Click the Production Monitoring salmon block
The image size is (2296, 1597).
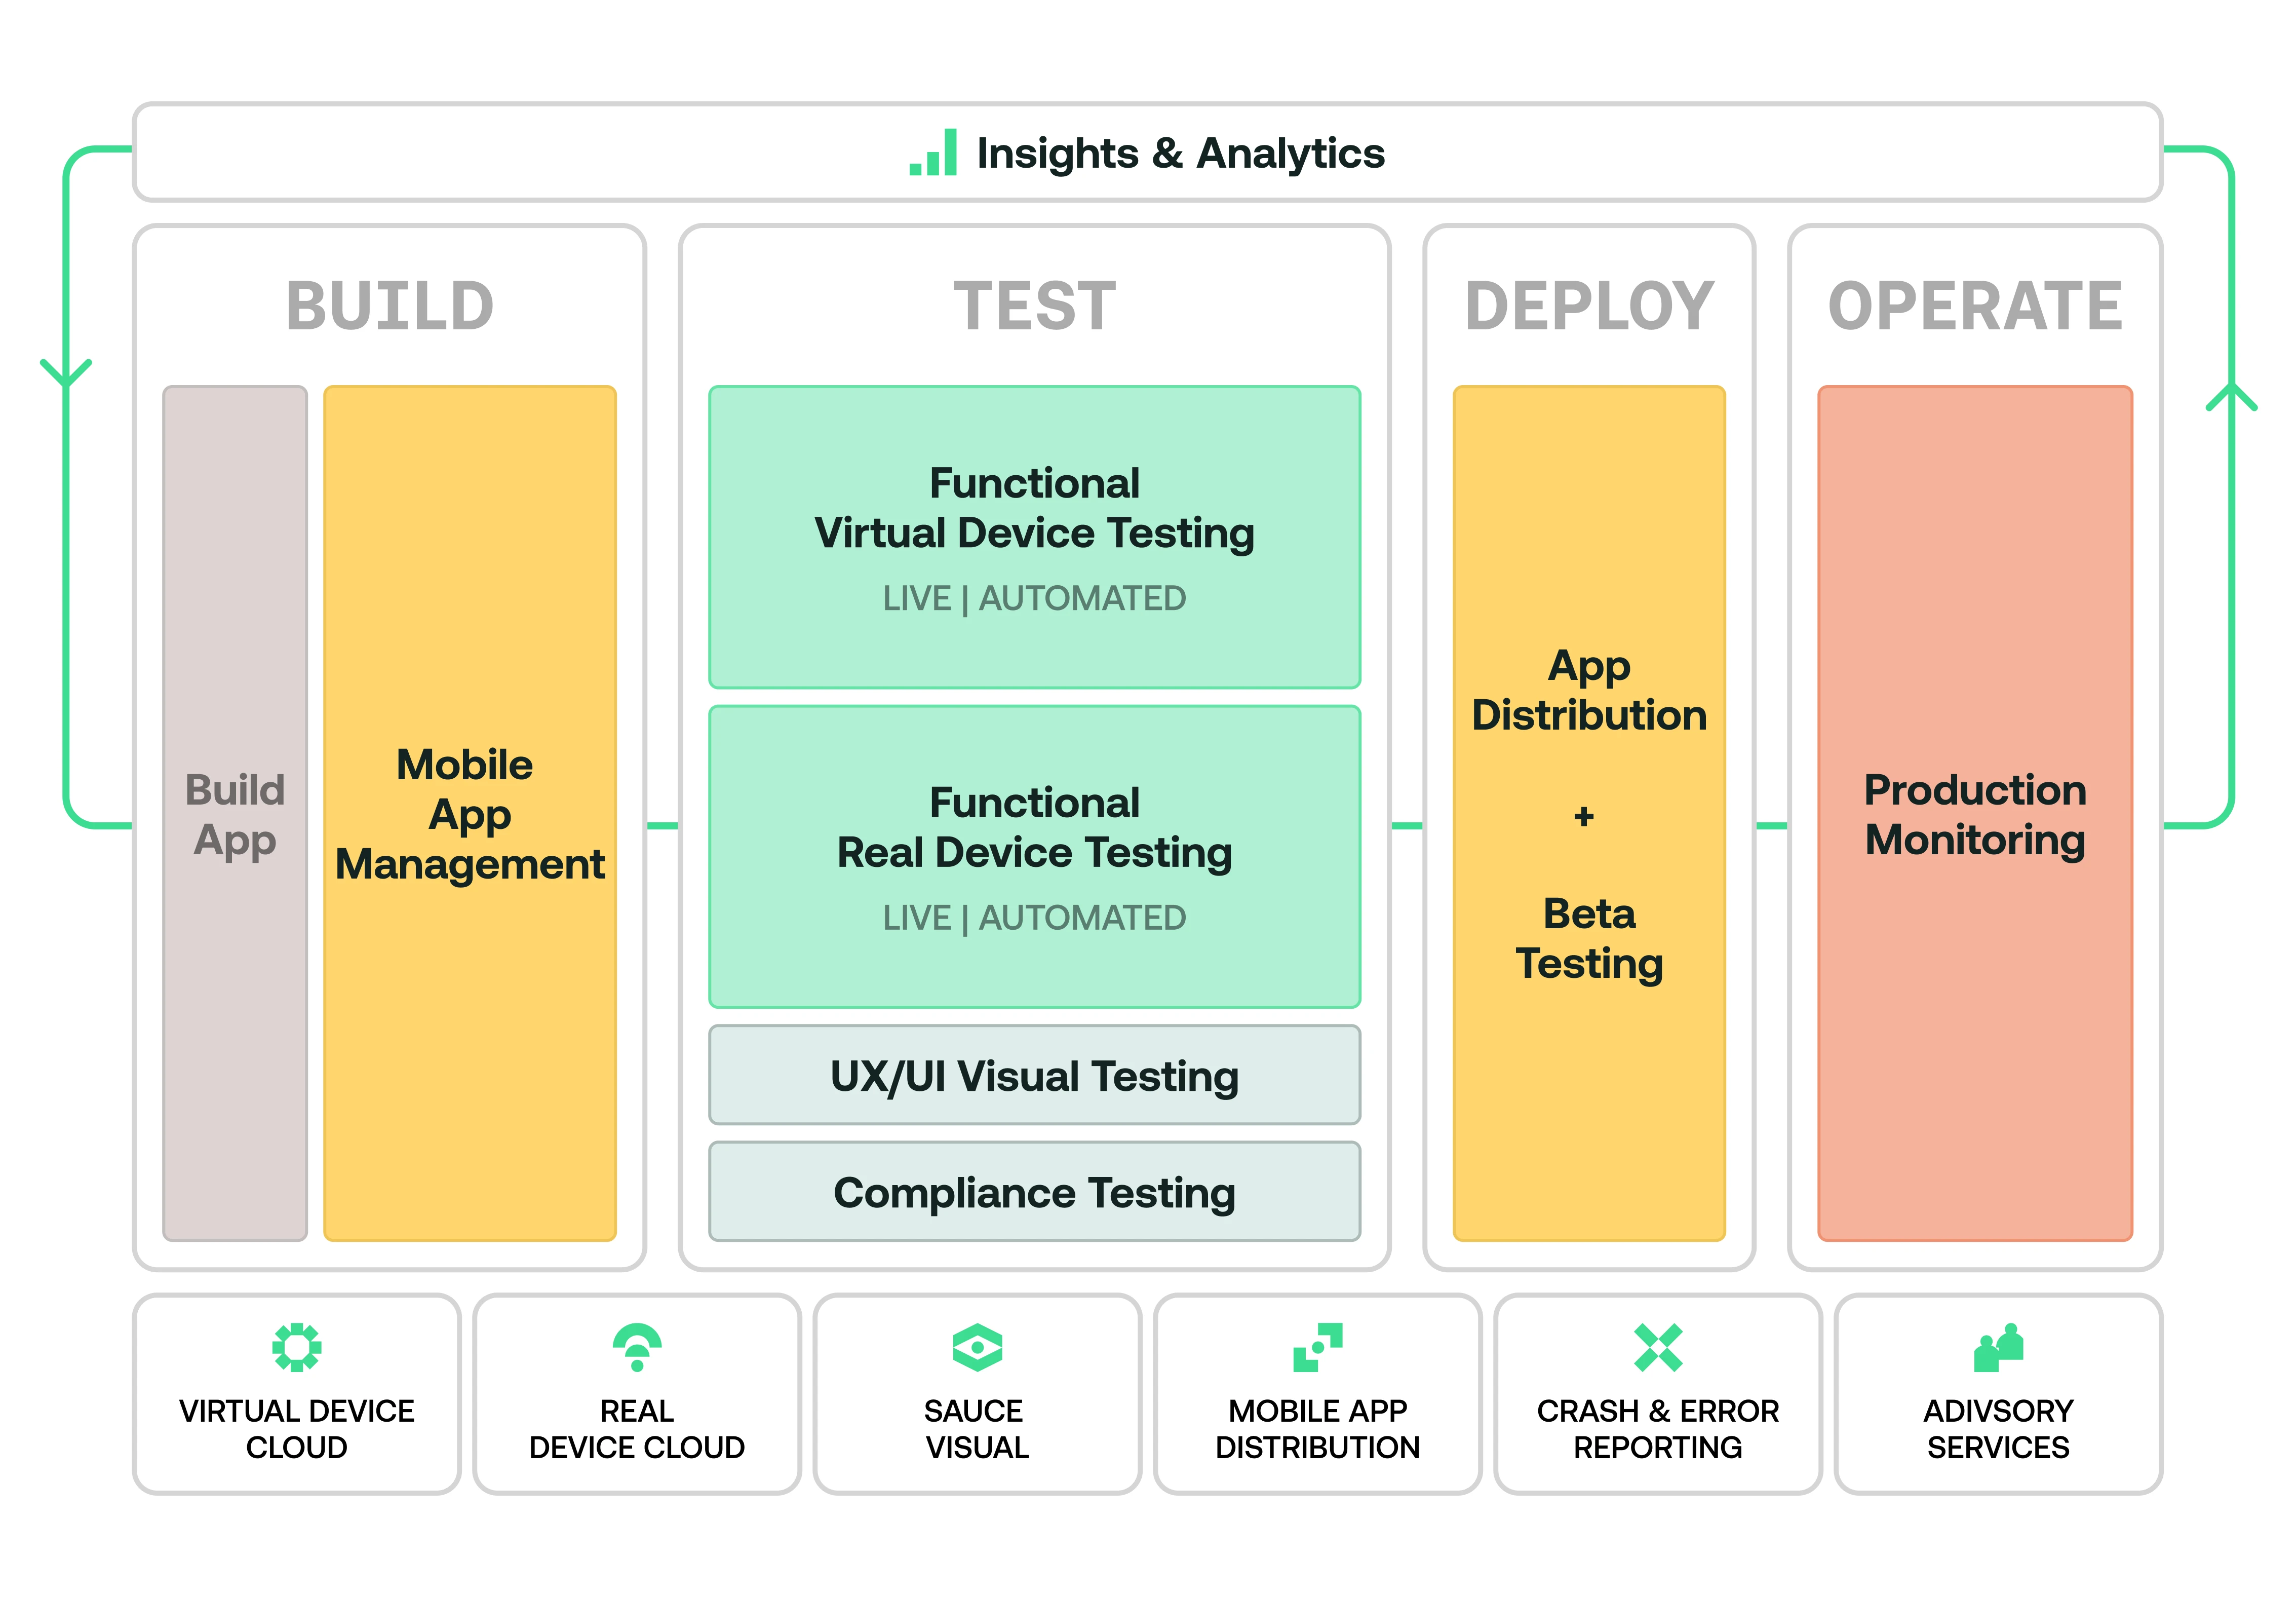[x=1974, y=812]
